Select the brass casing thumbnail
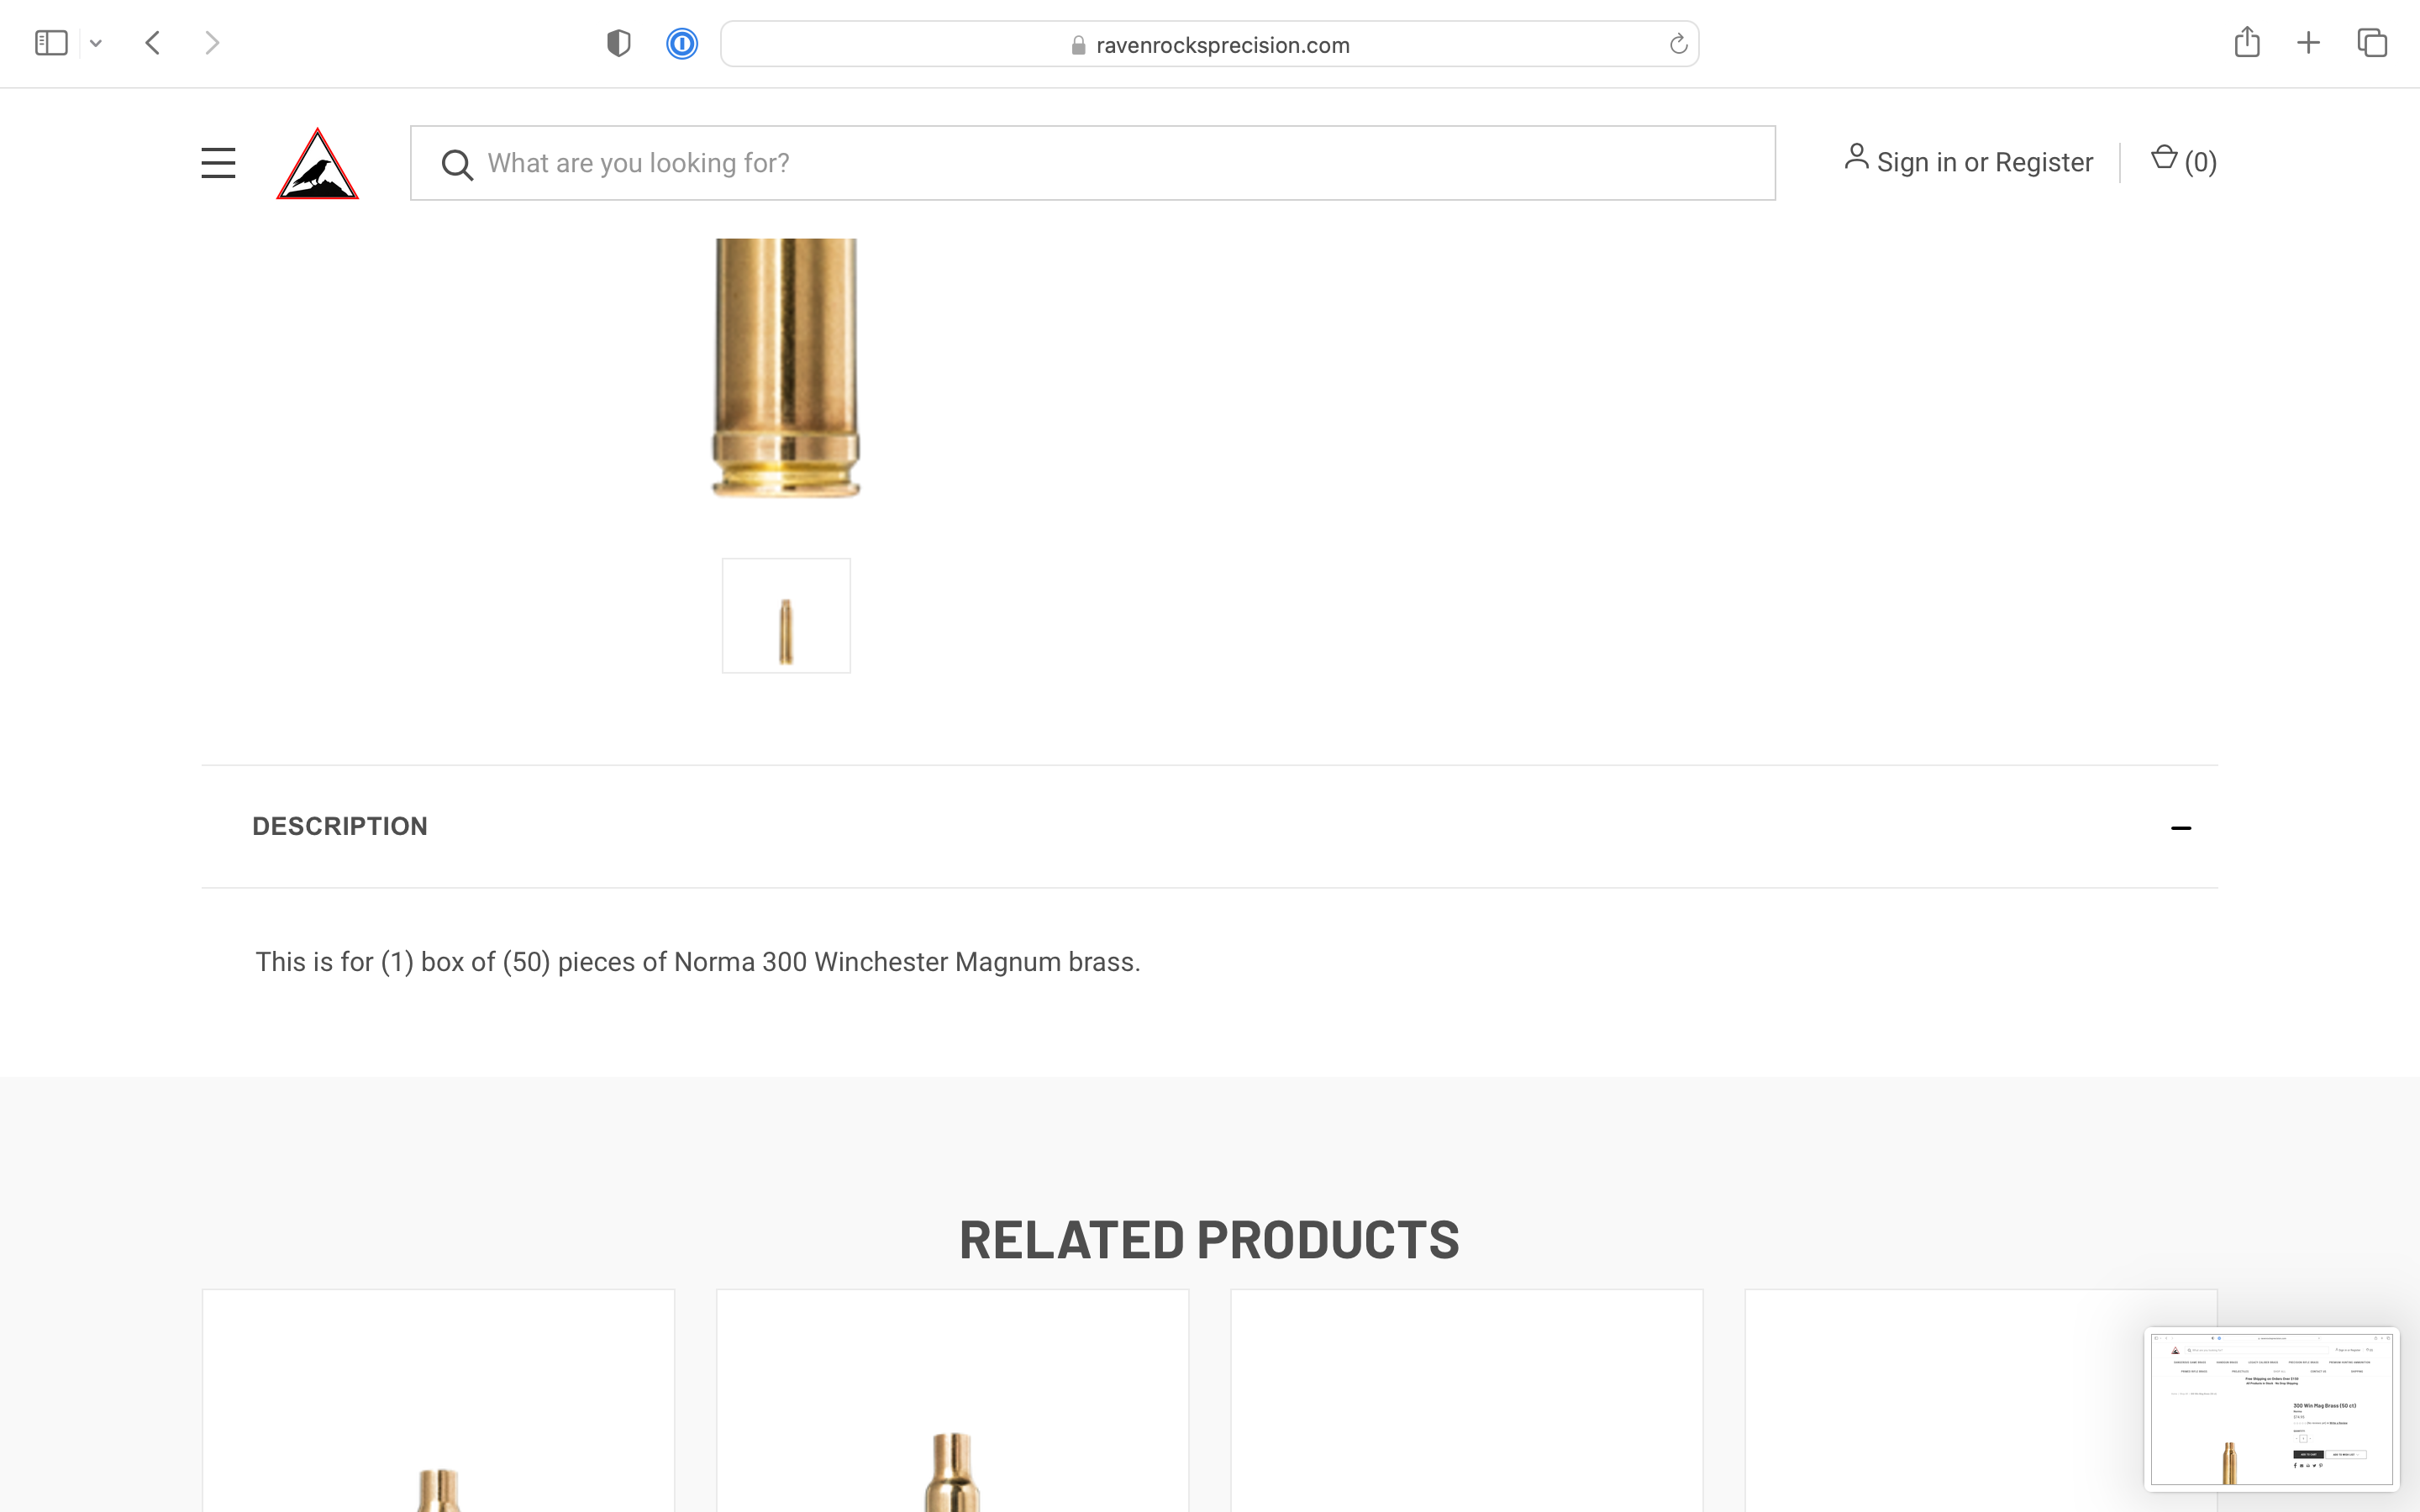Image resolution: width=2420 pixels, height=1512 pixels. coord(786,616)
